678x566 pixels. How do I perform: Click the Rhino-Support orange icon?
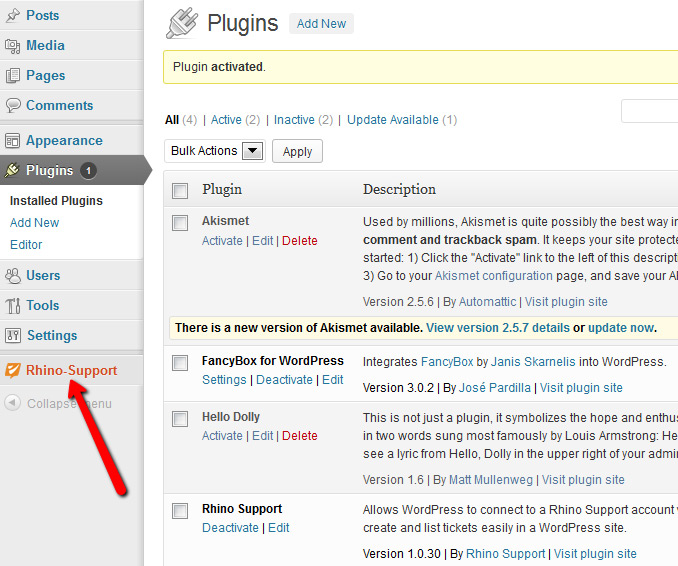pyautogui.click(x=12, y=370)
